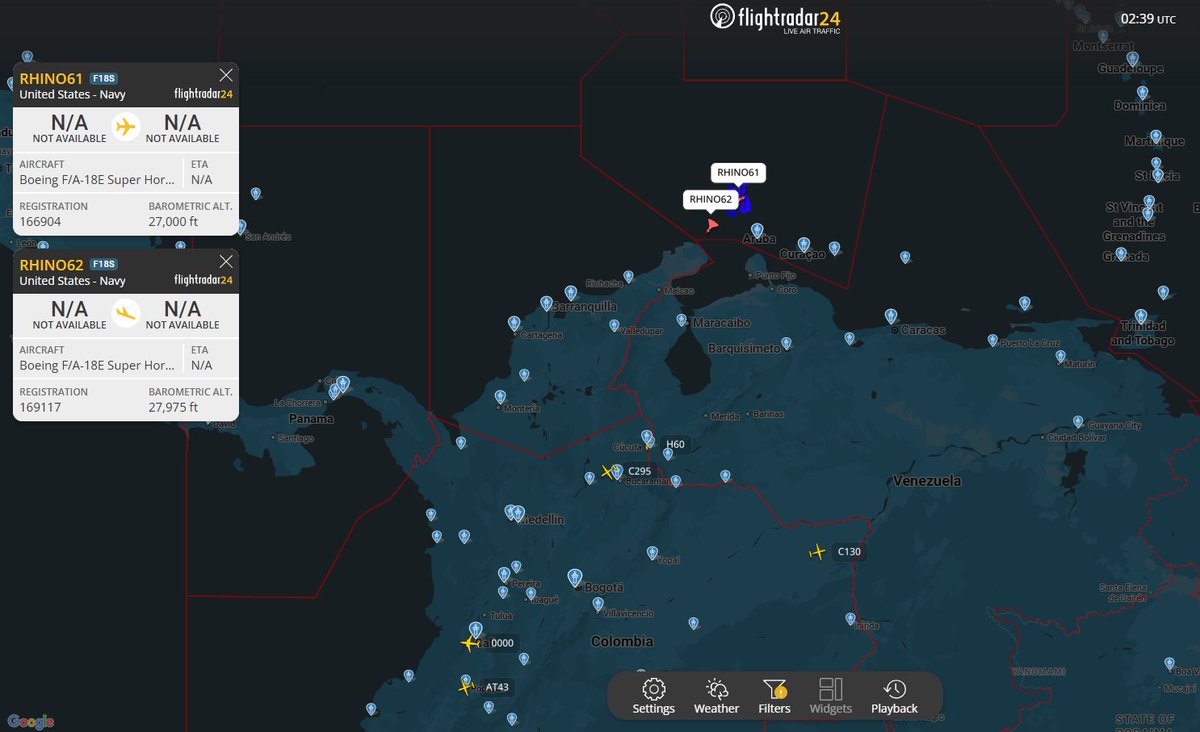The width and height of the screenshot is (1200, 732).
Task: Click the C295 callsign label
Action: [x=640, y=471]
